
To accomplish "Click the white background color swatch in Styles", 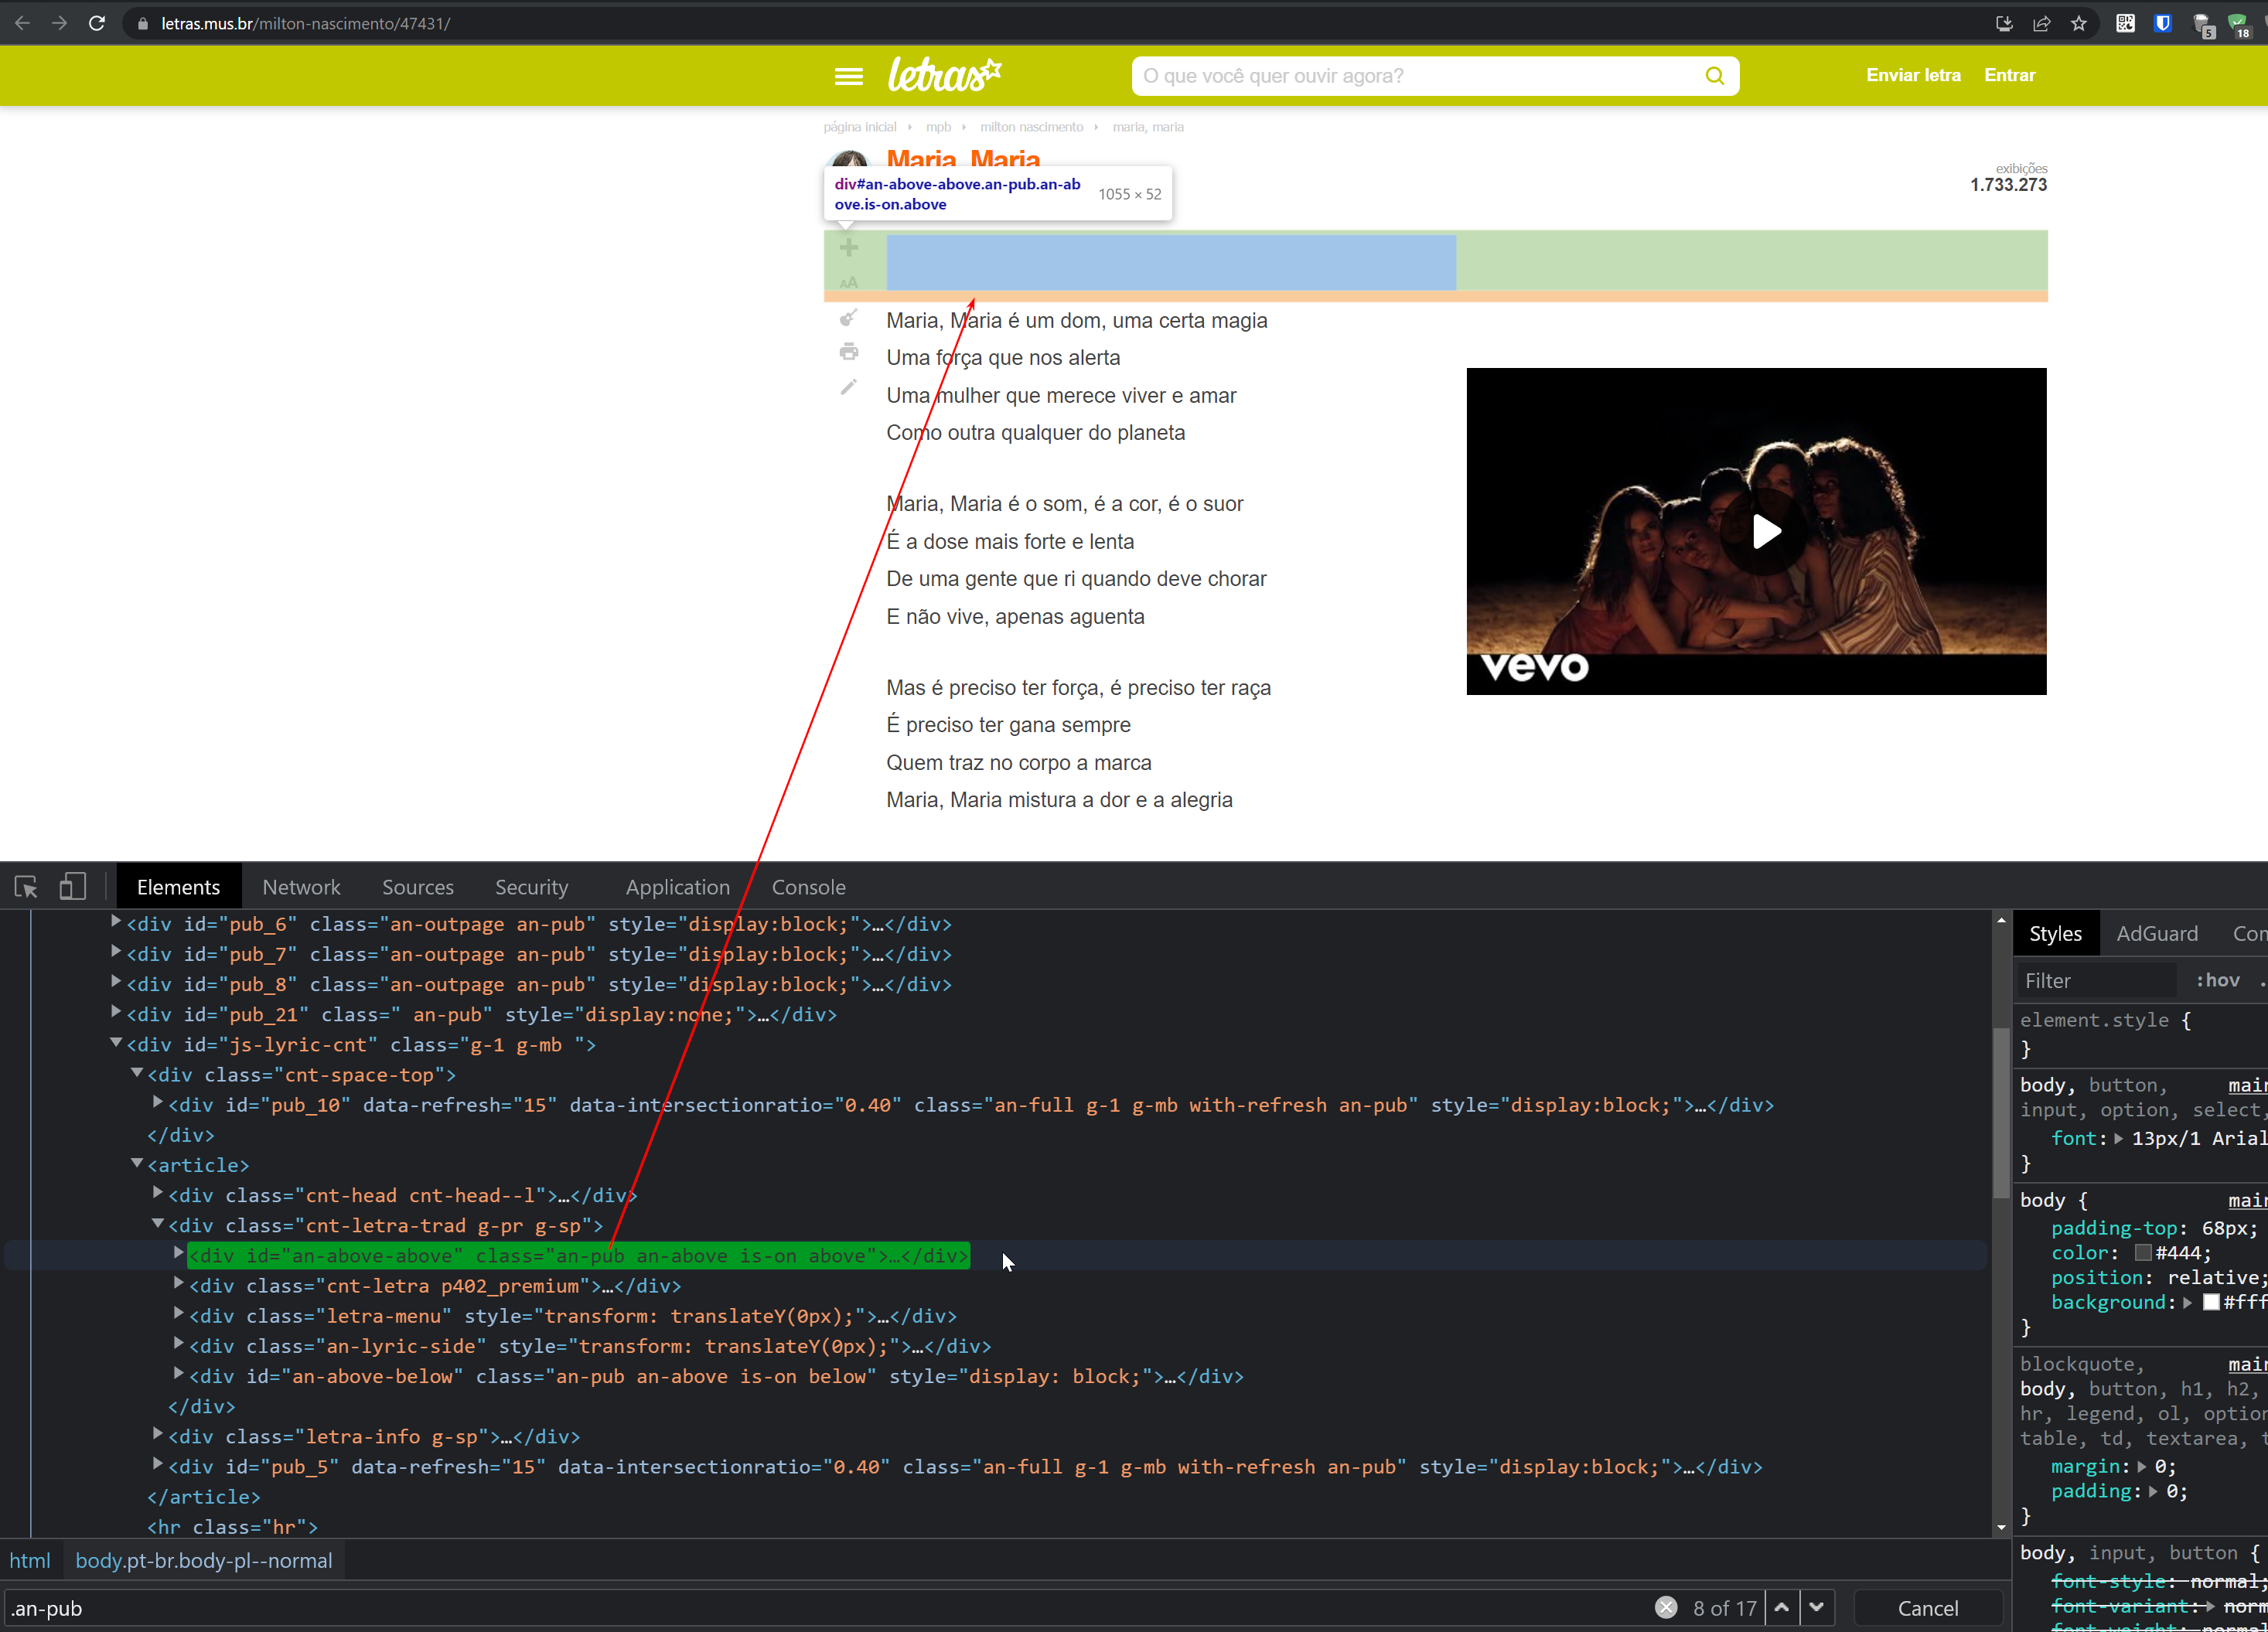I will 2213,1302.
